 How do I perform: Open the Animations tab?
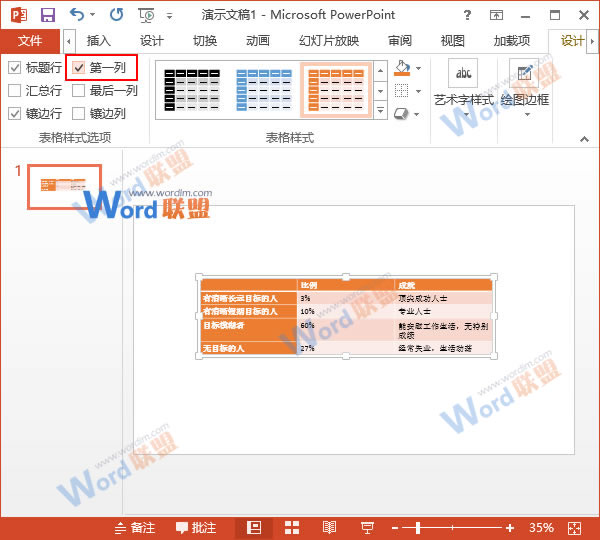(x=258, y=41)
